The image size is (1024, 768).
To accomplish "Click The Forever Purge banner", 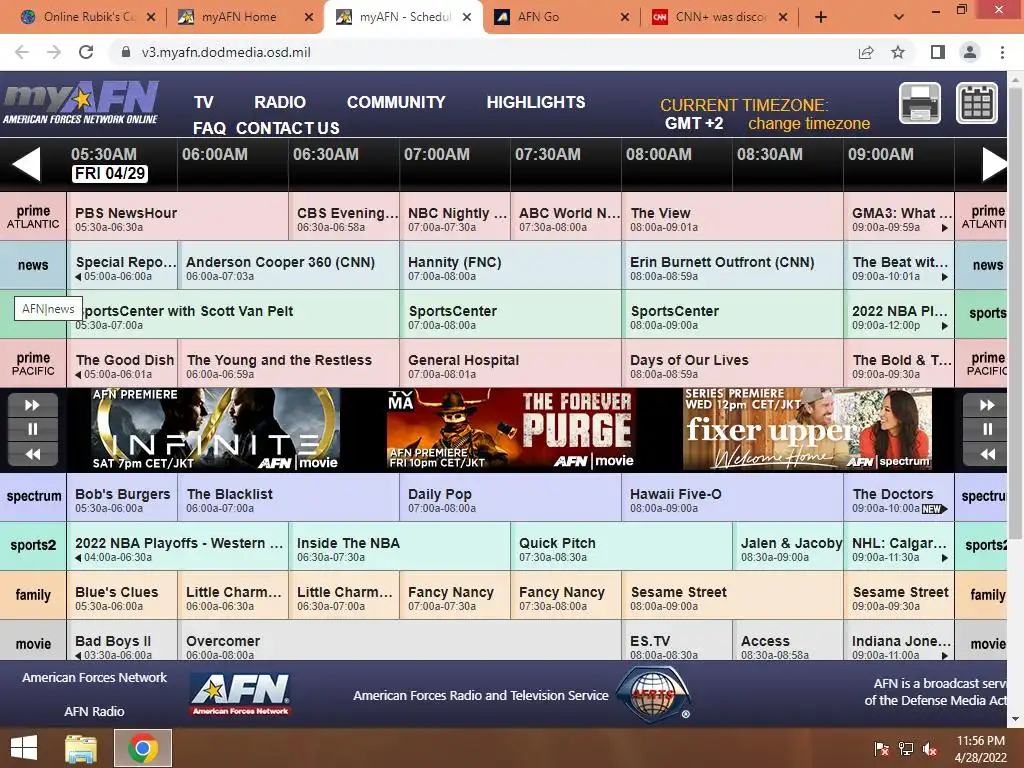I will (x=511, y=430).
